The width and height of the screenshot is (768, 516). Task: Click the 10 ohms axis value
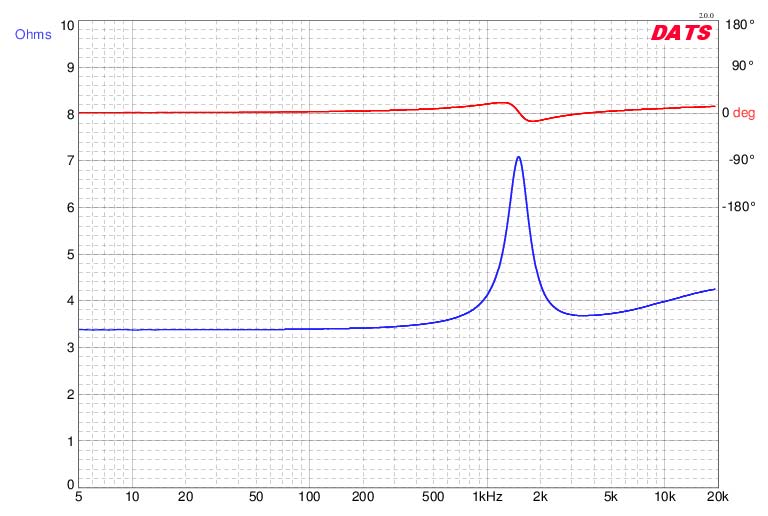(x=67, y=25)
